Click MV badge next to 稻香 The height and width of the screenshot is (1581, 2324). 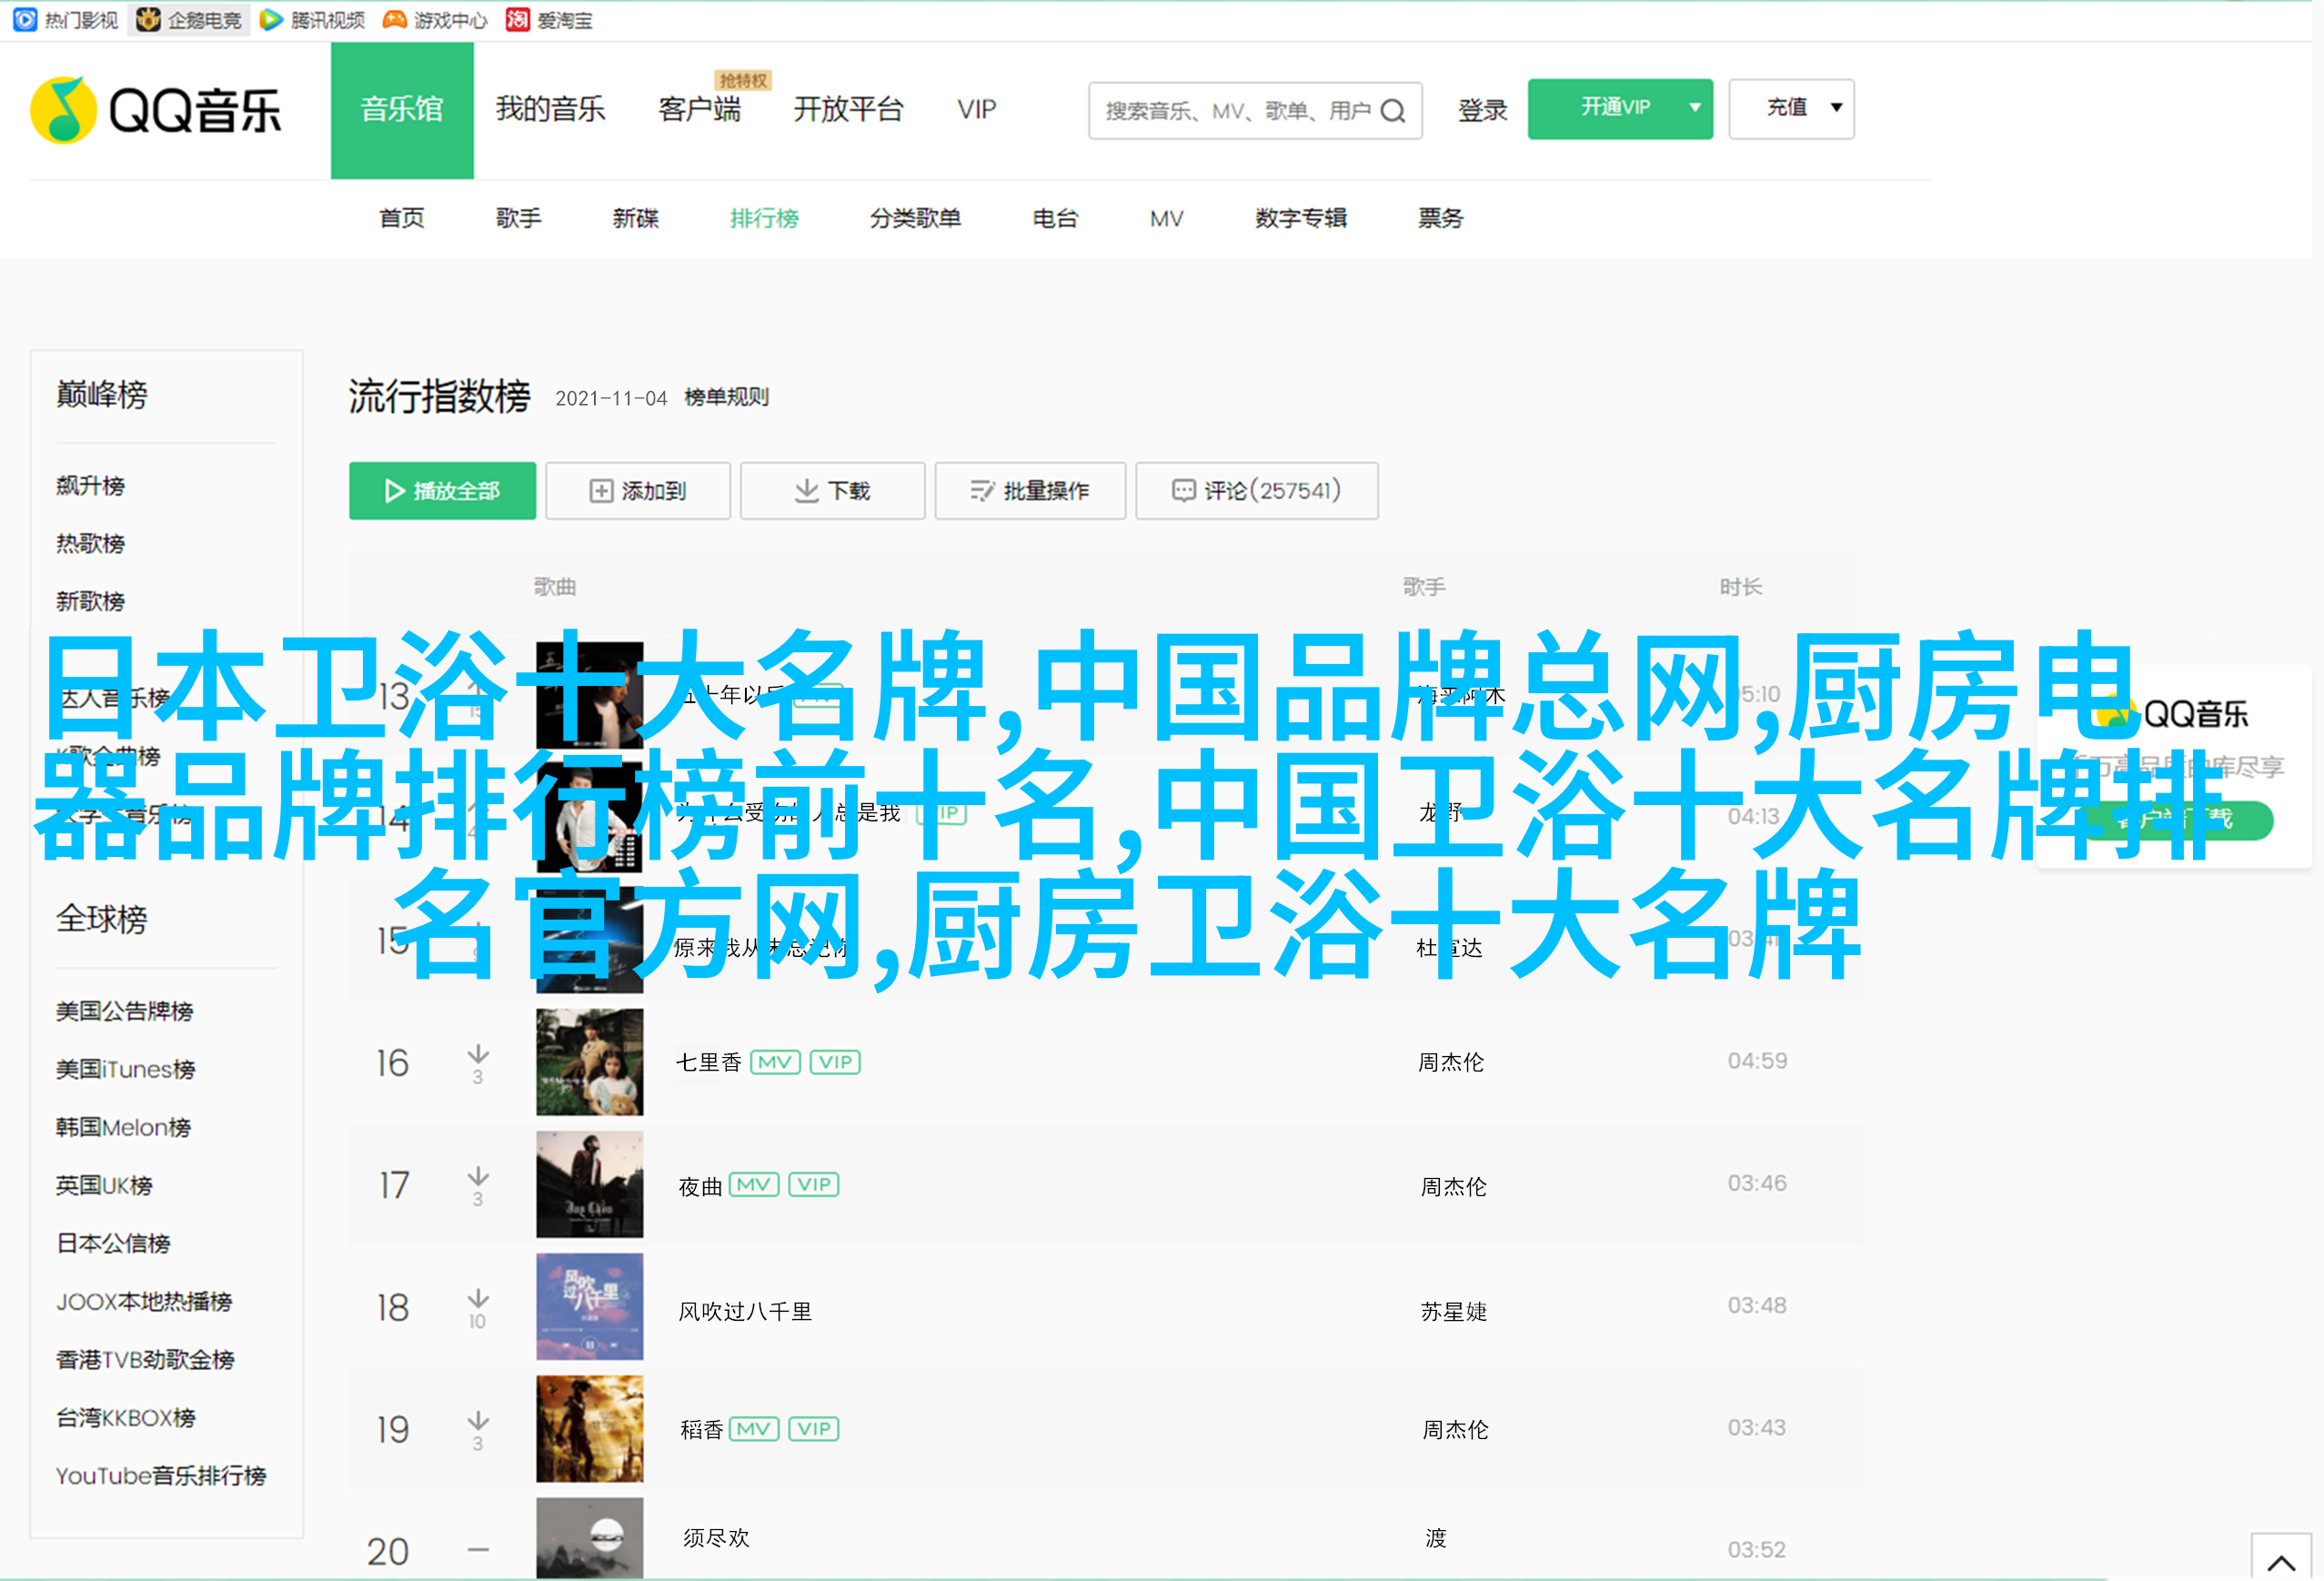754,1429
